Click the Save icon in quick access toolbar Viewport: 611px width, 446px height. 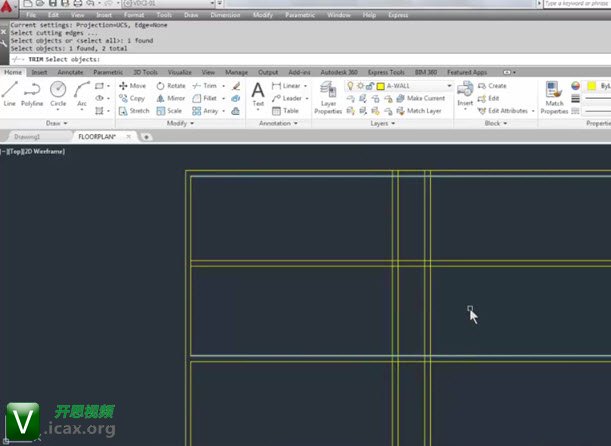[53, 4]
